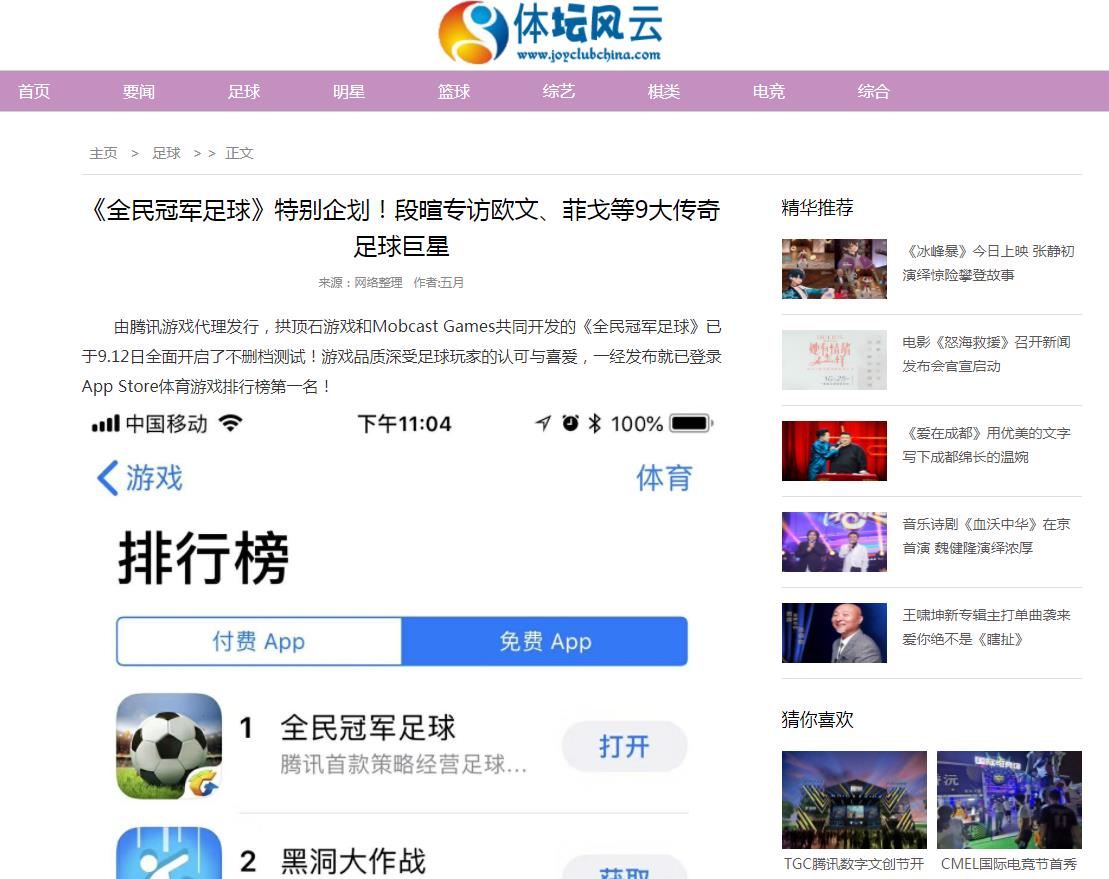Click the 黑洞大作战 app name

[x=353, y=861]
